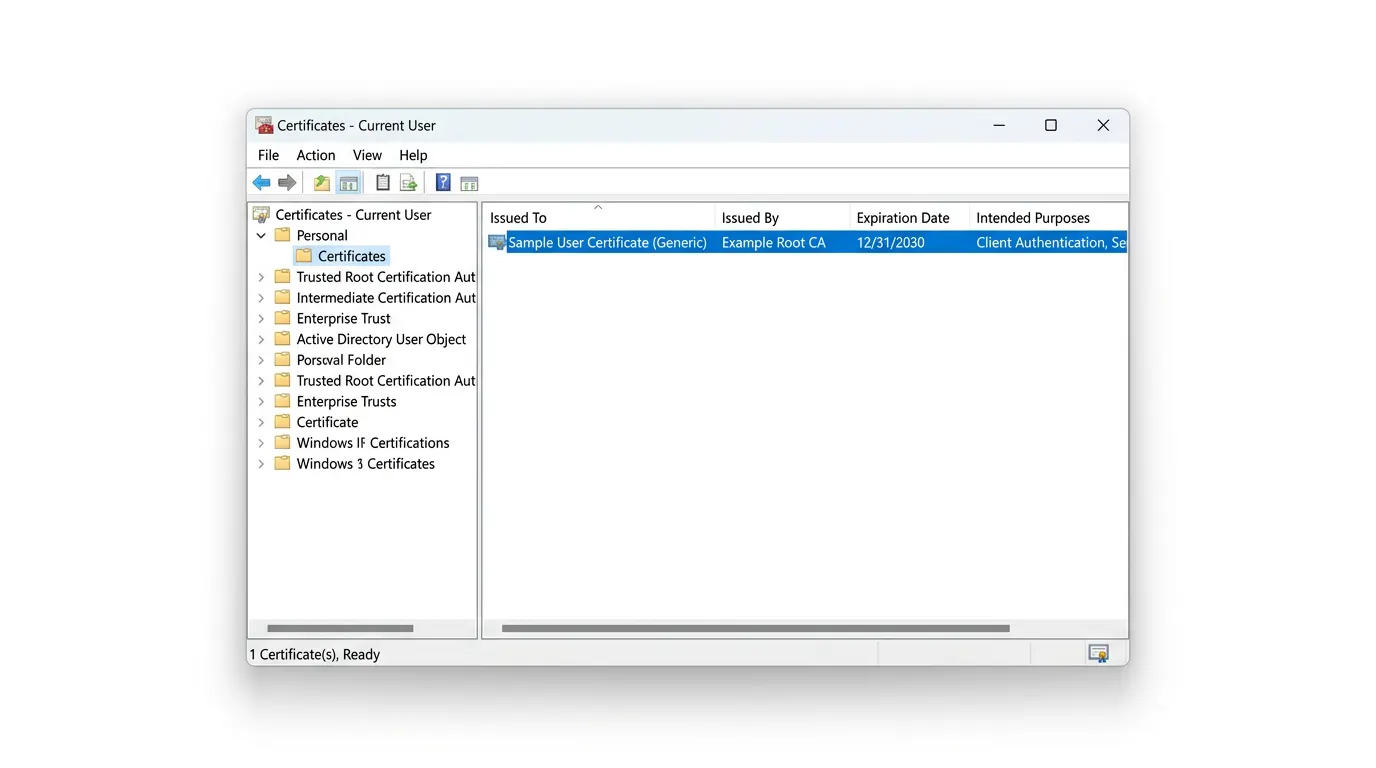Click the gray forward arrow toolbar button
Screen dimensions: 1376x768
[287, 183]
